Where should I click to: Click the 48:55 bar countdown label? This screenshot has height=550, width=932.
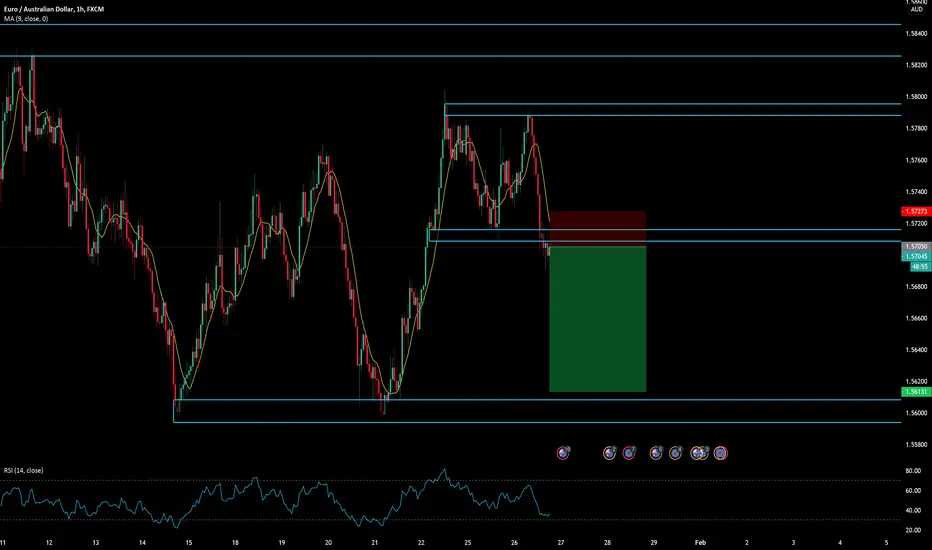pos(920,267)
